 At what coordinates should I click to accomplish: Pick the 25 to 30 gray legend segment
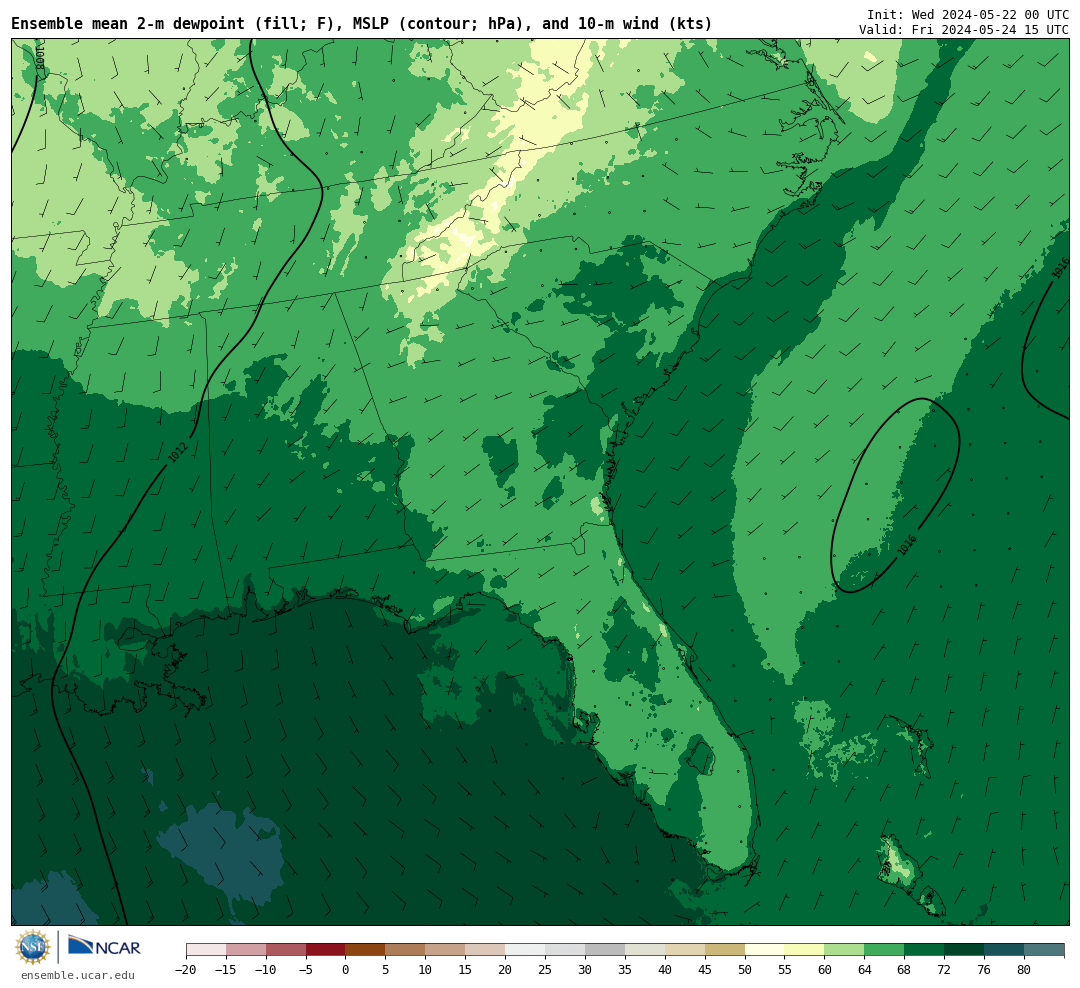coord(565,950)
